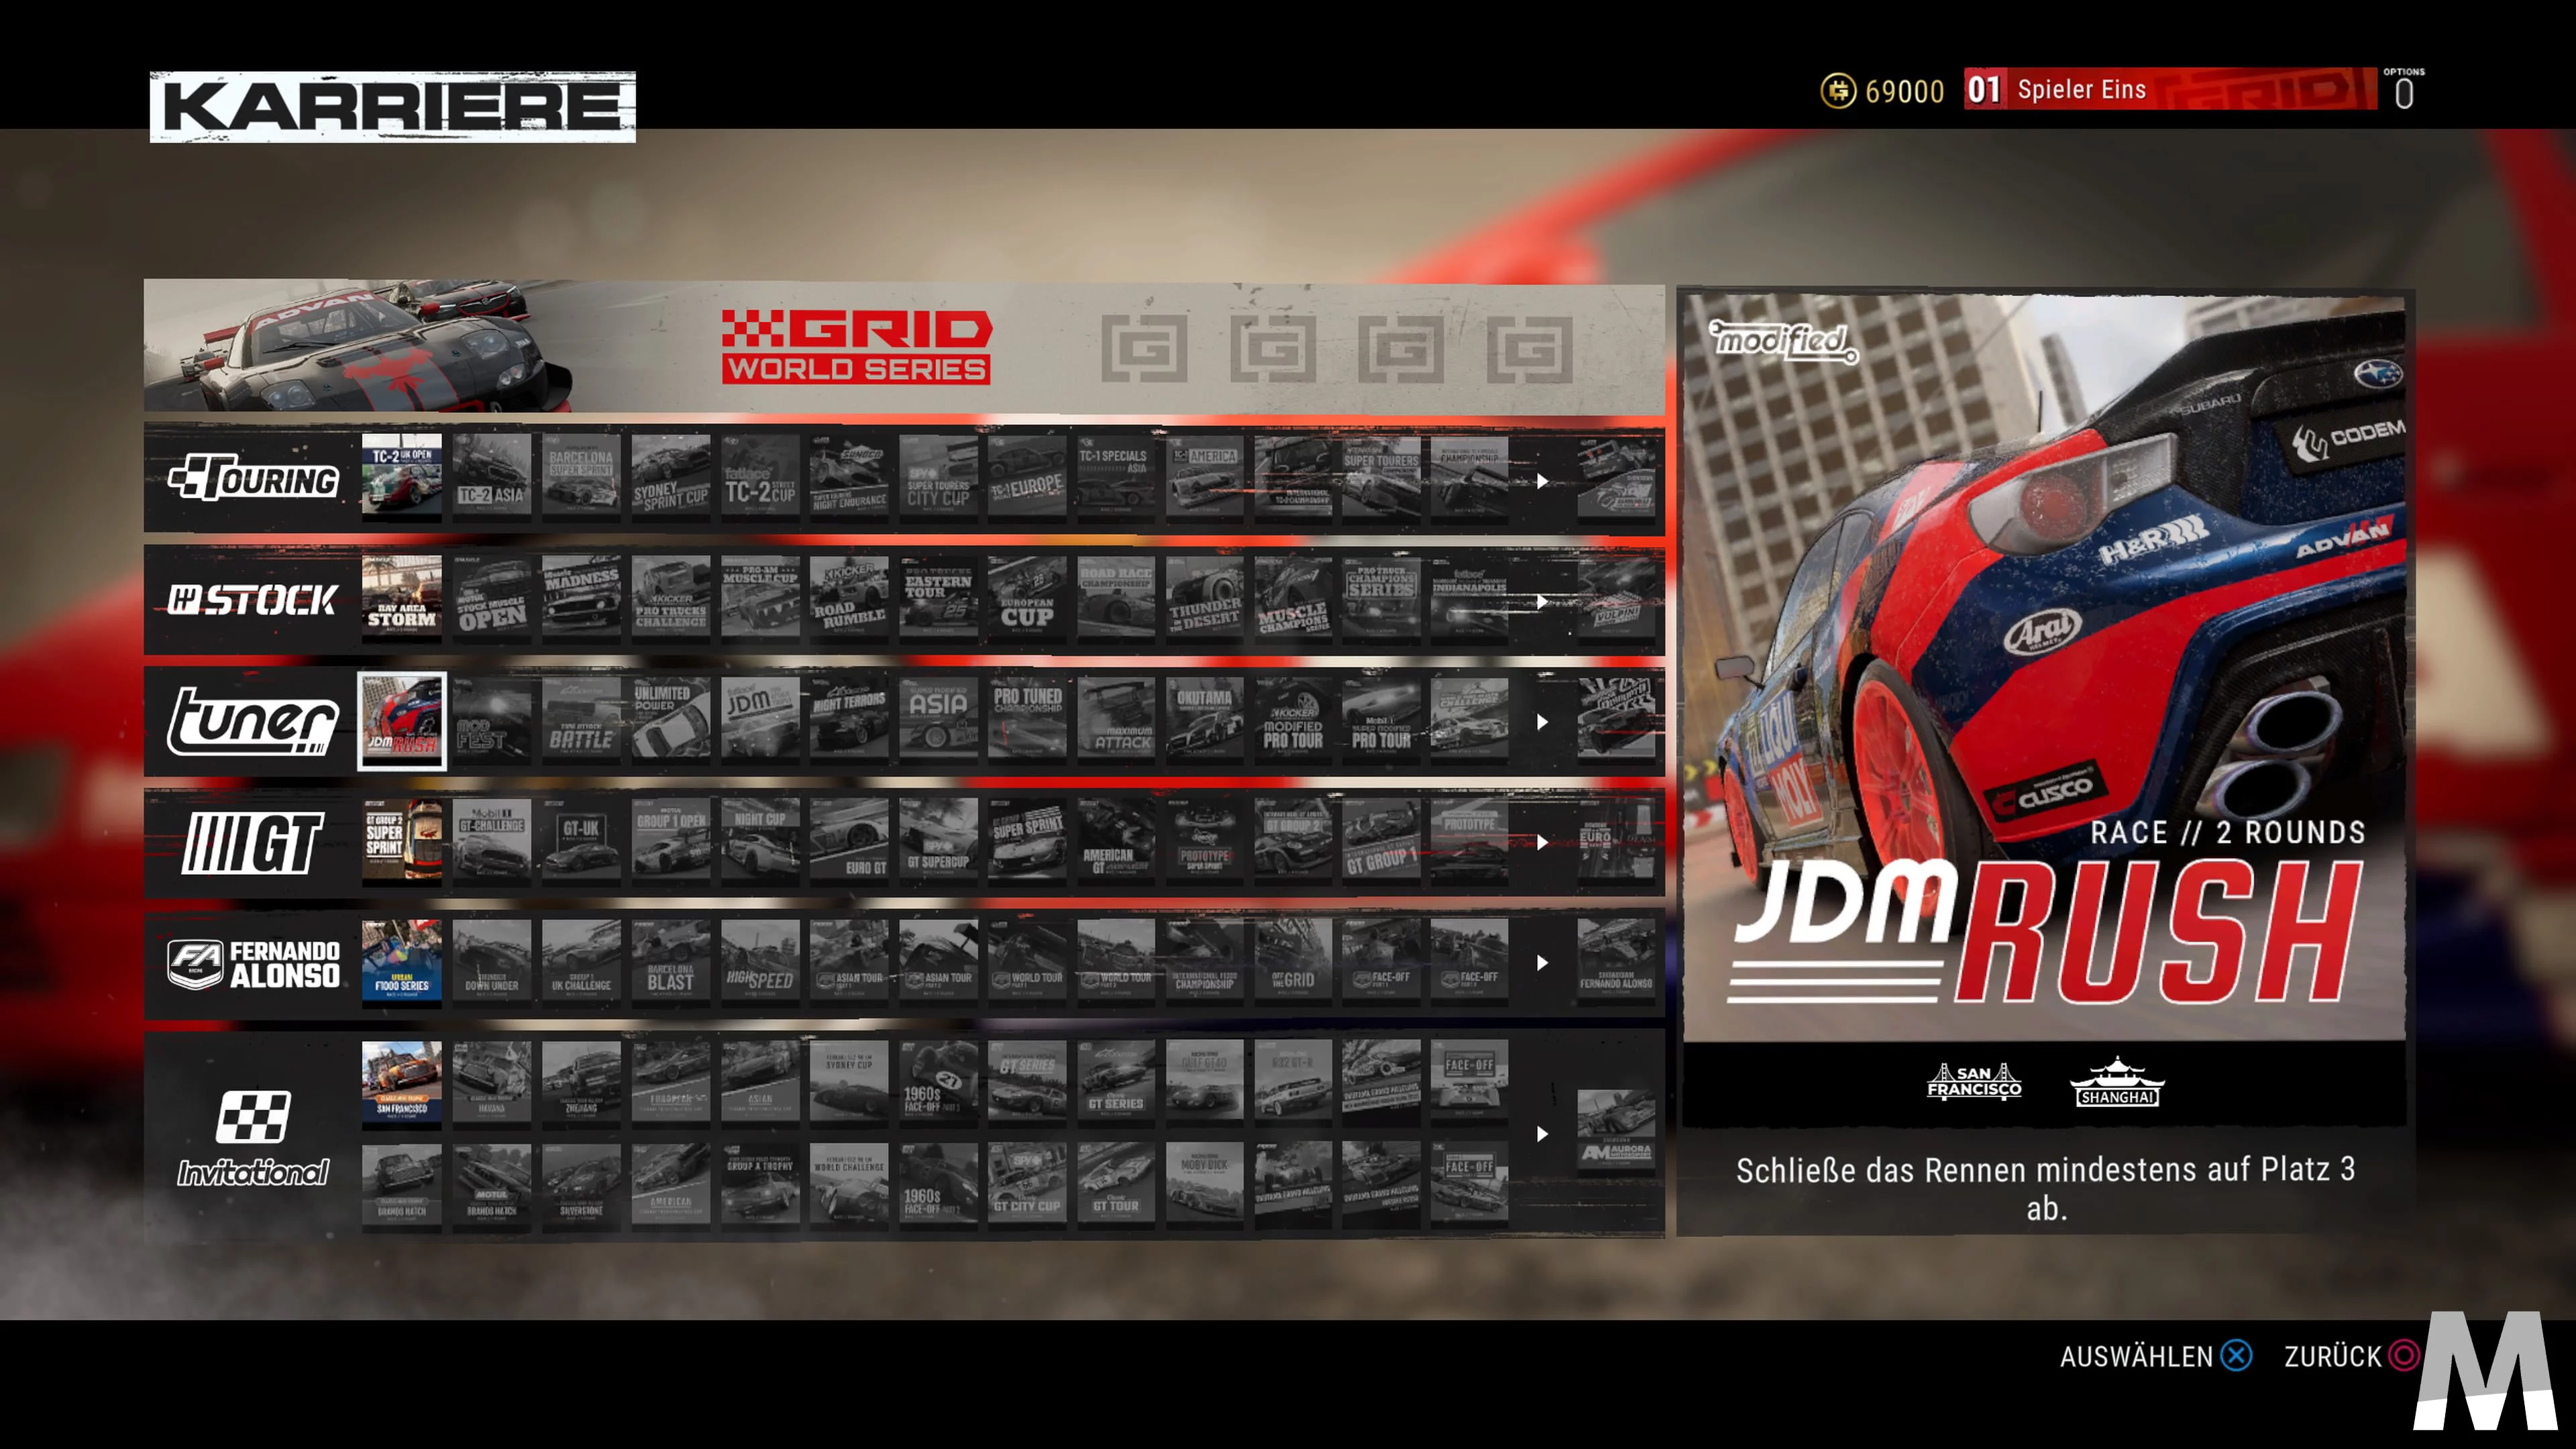This screenshot has width=2576, height=1449.
Task: Expand the Fernando Alonso row arrow
Action: 1542,962
